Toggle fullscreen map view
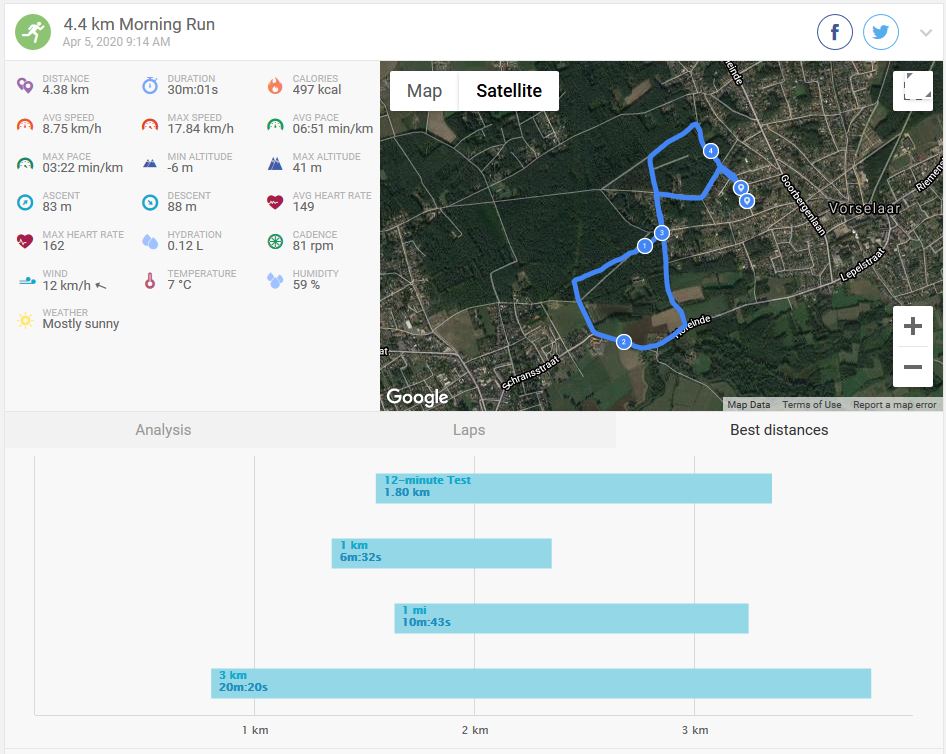946x754 pixels. [912, 91]
